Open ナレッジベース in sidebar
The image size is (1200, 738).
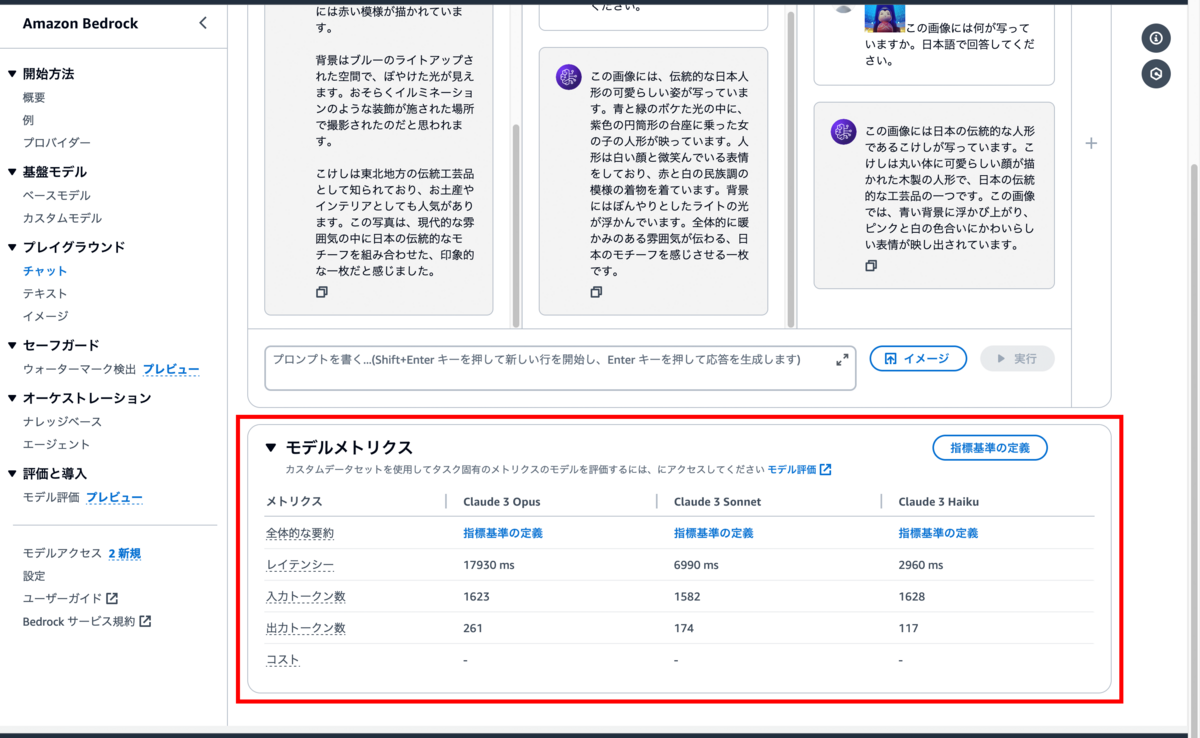point(62,422)
